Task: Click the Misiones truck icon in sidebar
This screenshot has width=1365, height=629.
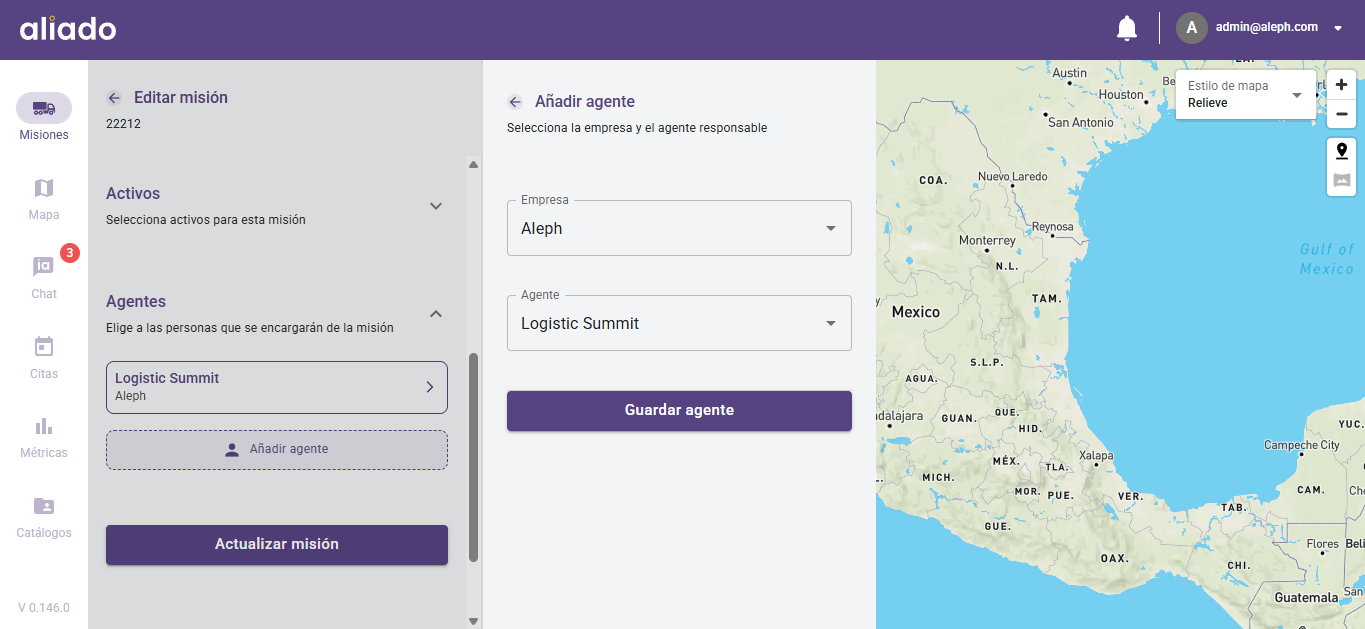Action: tap(44, 108)
